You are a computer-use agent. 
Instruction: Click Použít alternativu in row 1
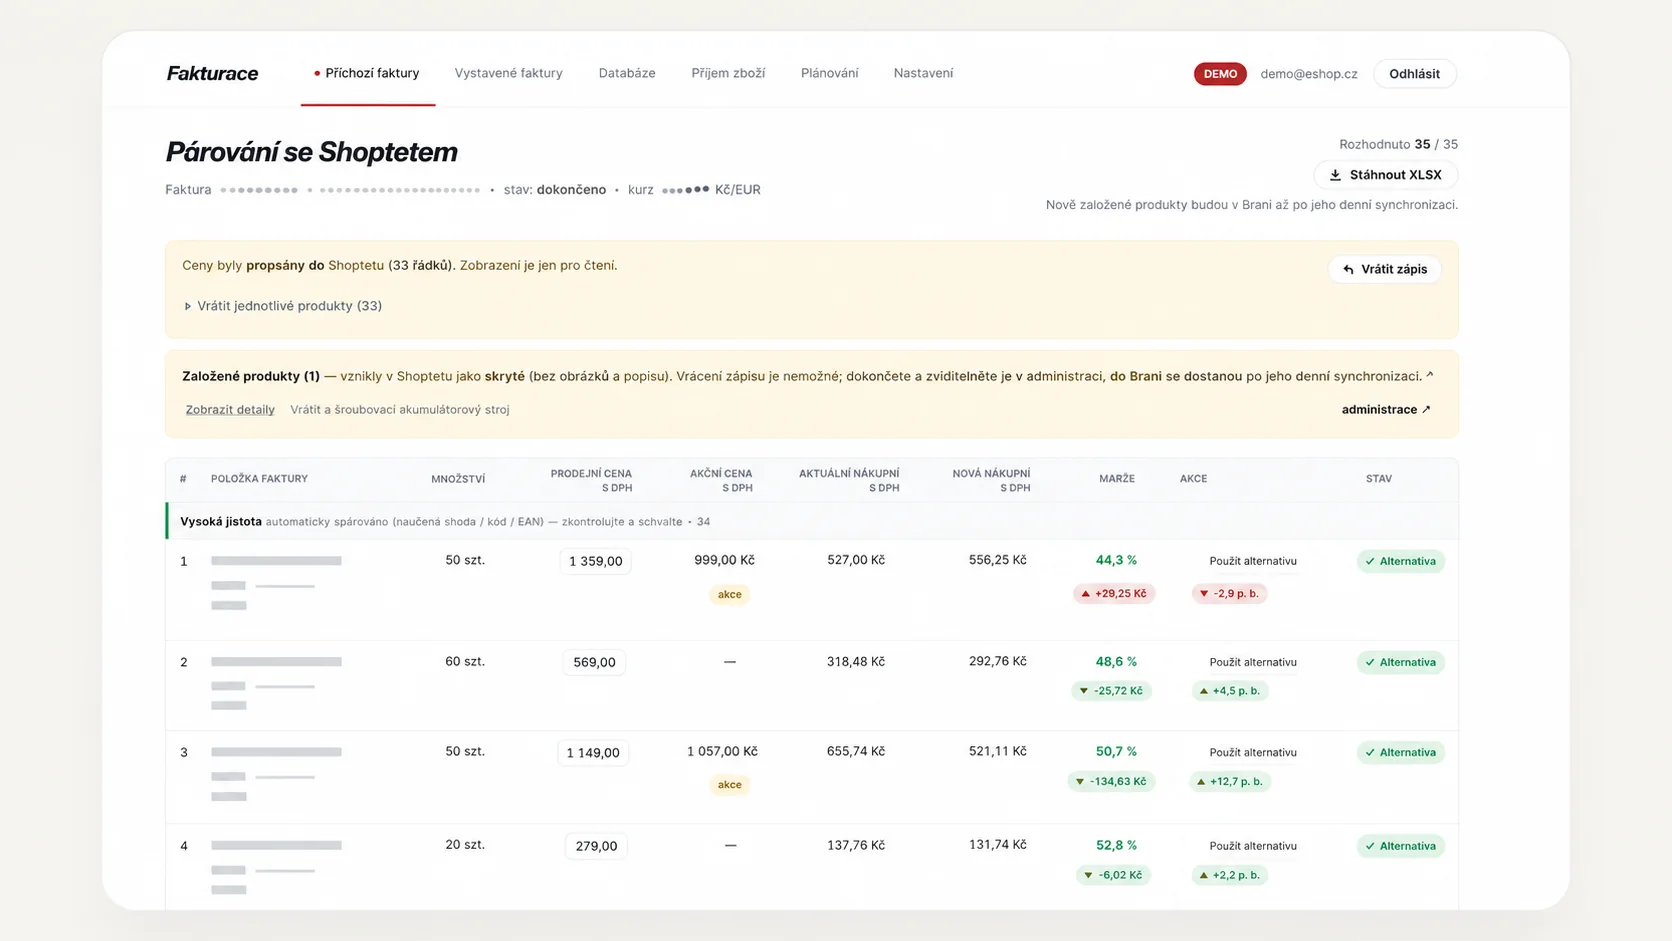[x=1253, y=561]
